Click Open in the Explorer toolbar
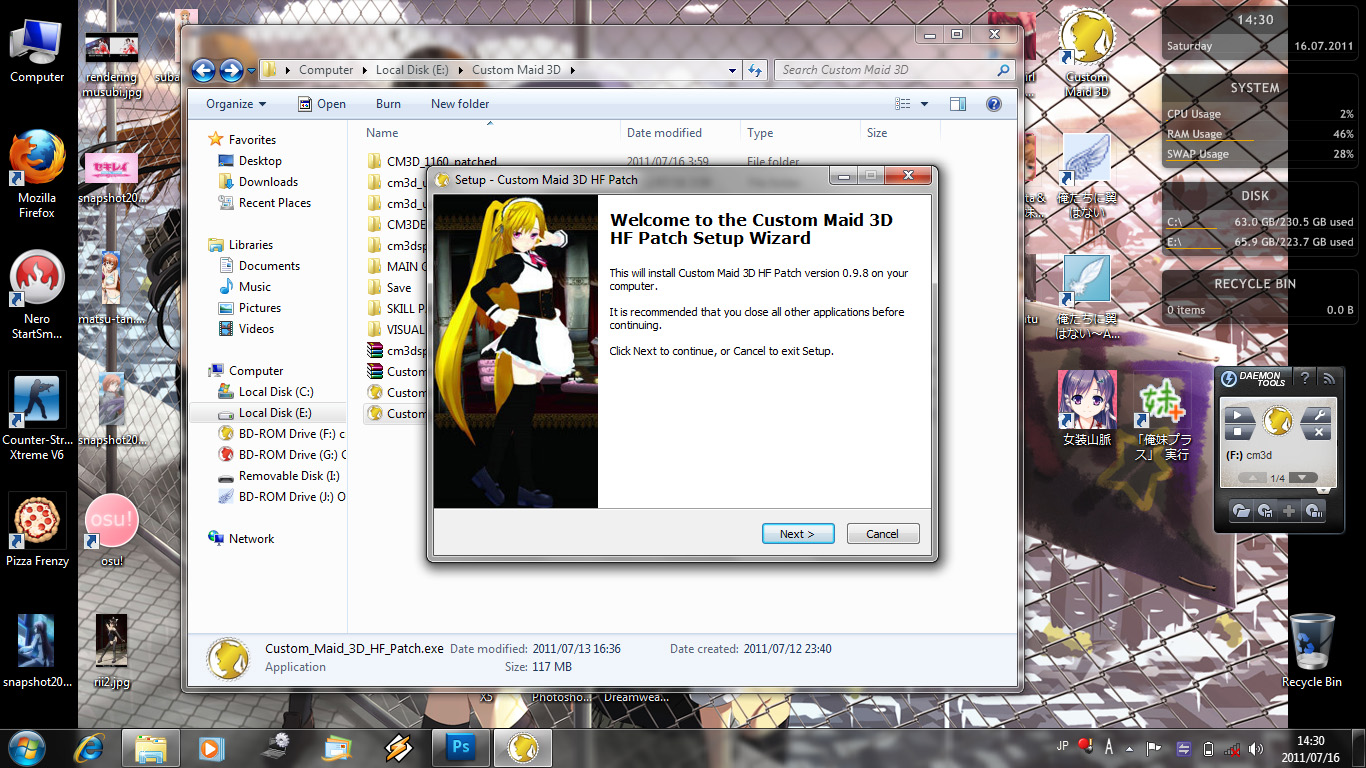 pyautogui.click(x=322, y=104)
